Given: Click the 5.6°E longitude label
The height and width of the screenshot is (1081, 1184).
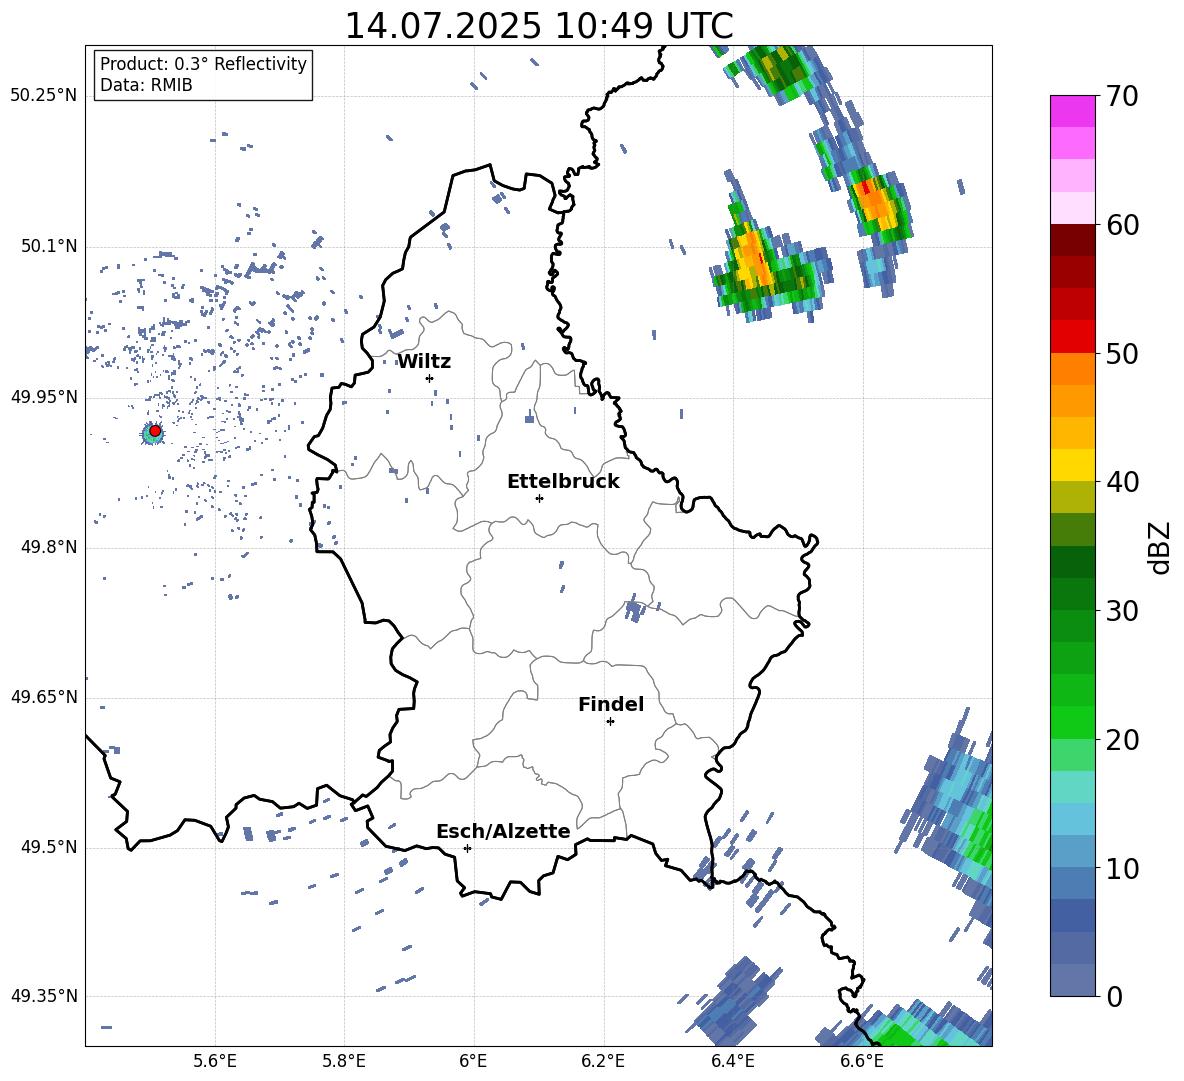Looking at the screenshot, I should click(x=215, y=1061).
